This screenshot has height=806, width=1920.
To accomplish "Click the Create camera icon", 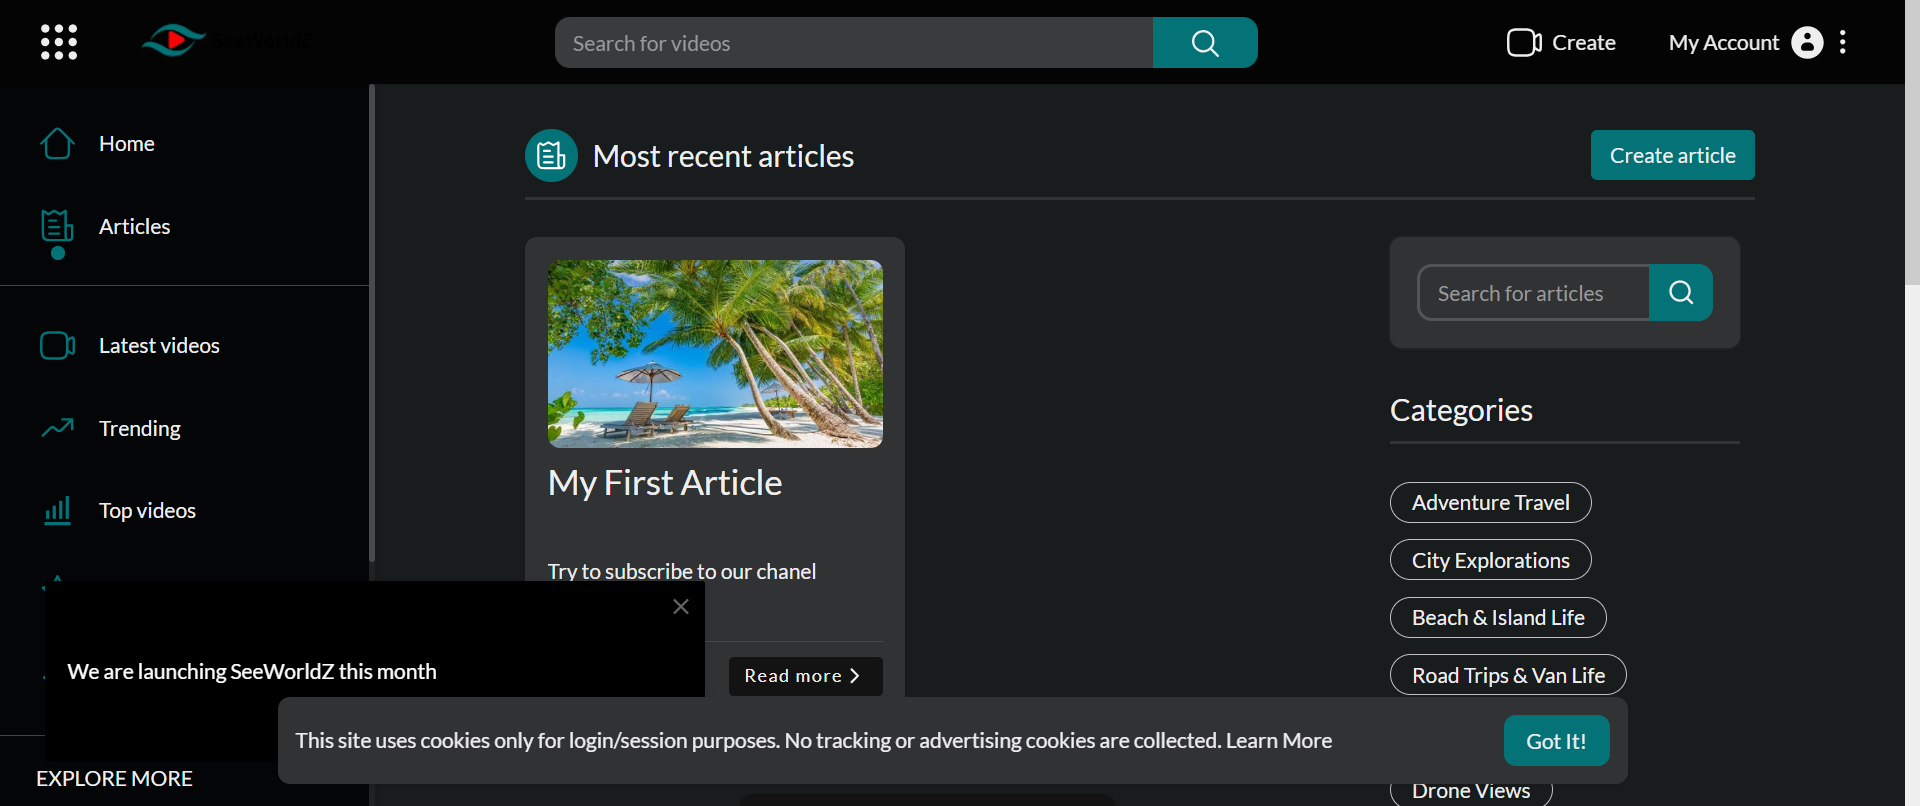I will (1524, 42).
